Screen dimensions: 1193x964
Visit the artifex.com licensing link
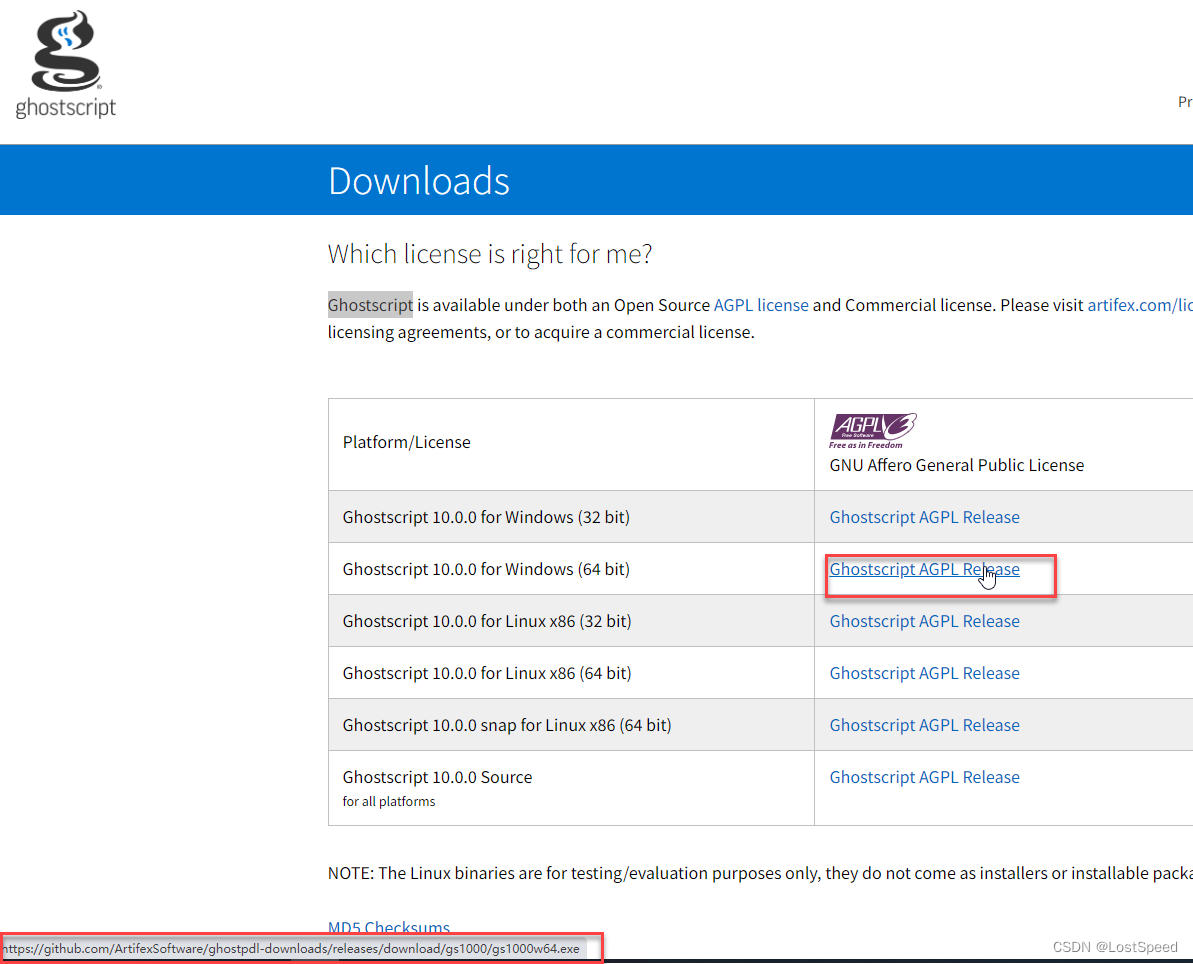[x=1139, y=305]
